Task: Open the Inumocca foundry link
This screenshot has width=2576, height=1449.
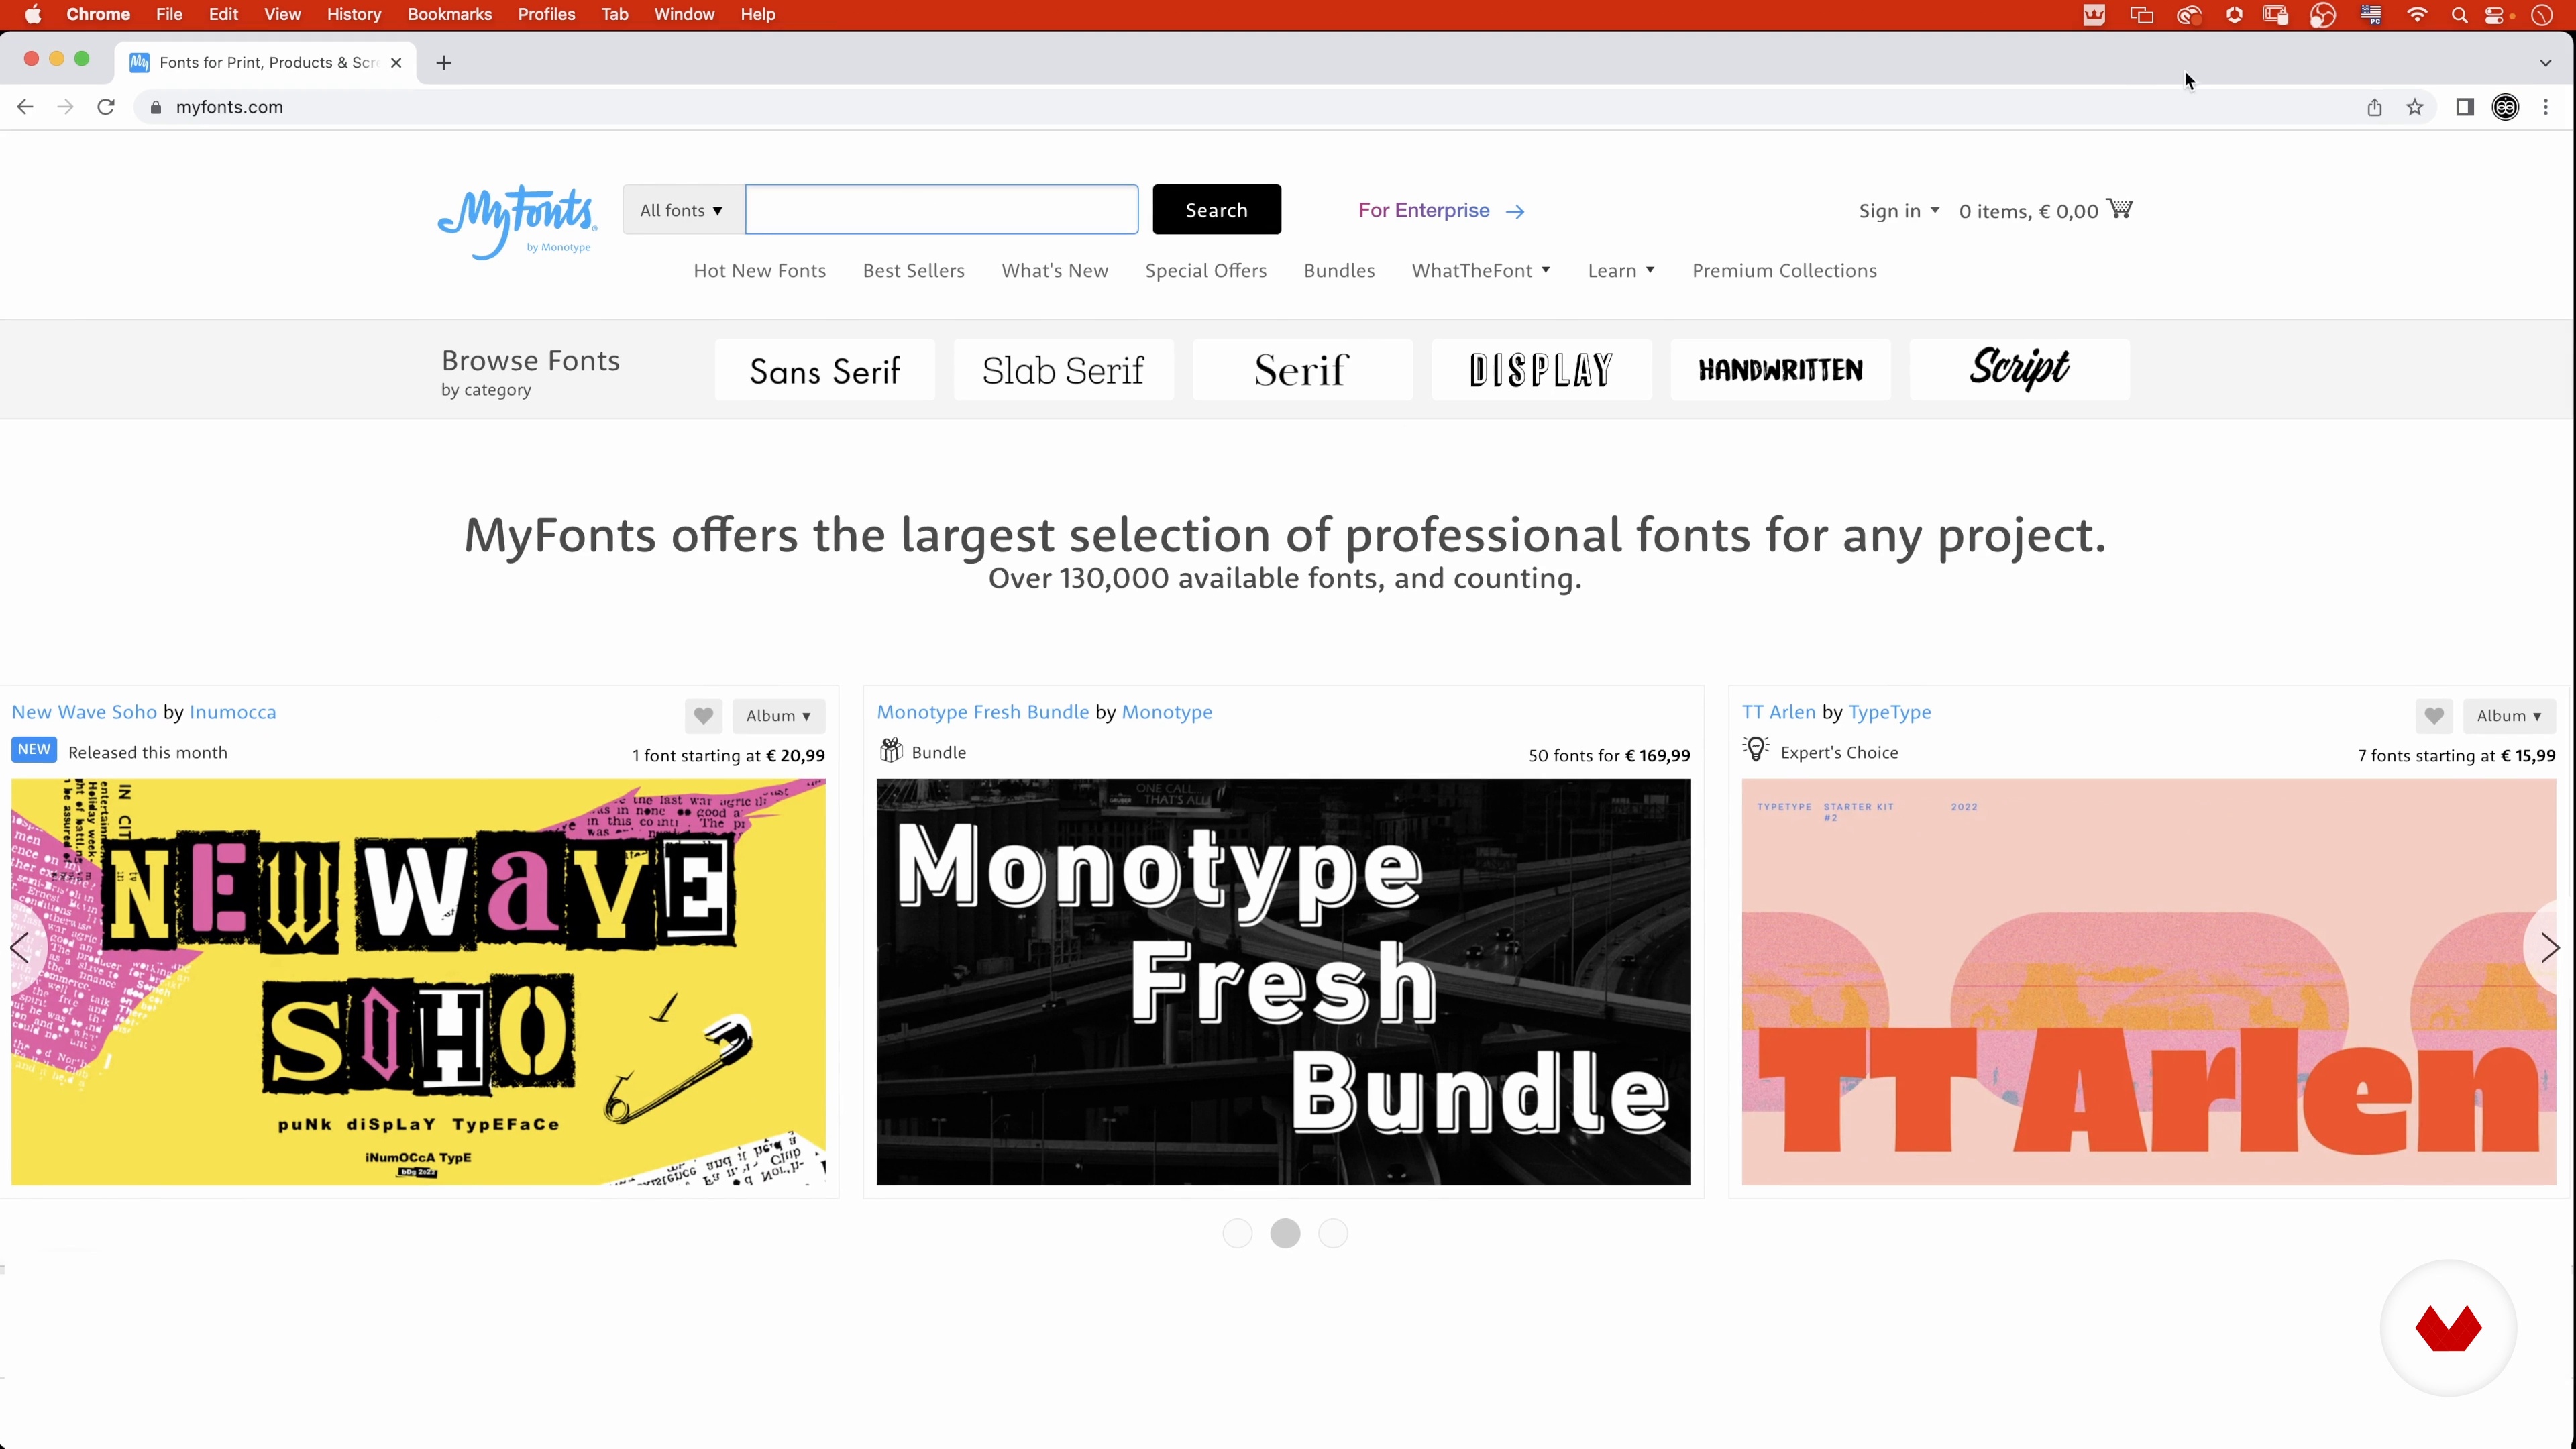Action: [233, 712]
